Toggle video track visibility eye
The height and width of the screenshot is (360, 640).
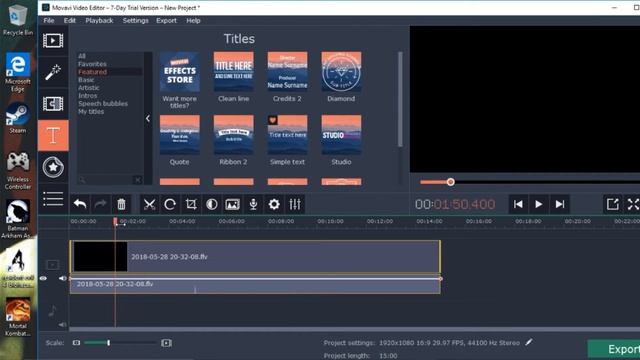(43, 278)
